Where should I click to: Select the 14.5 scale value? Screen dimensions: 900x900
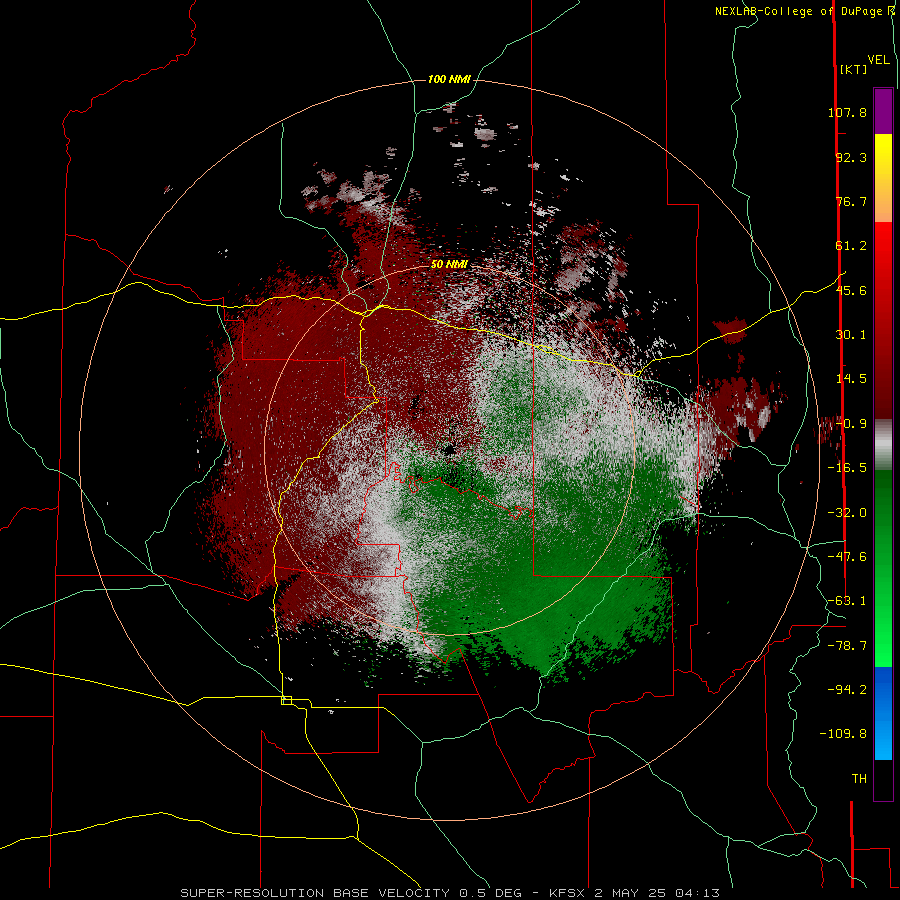851,379
